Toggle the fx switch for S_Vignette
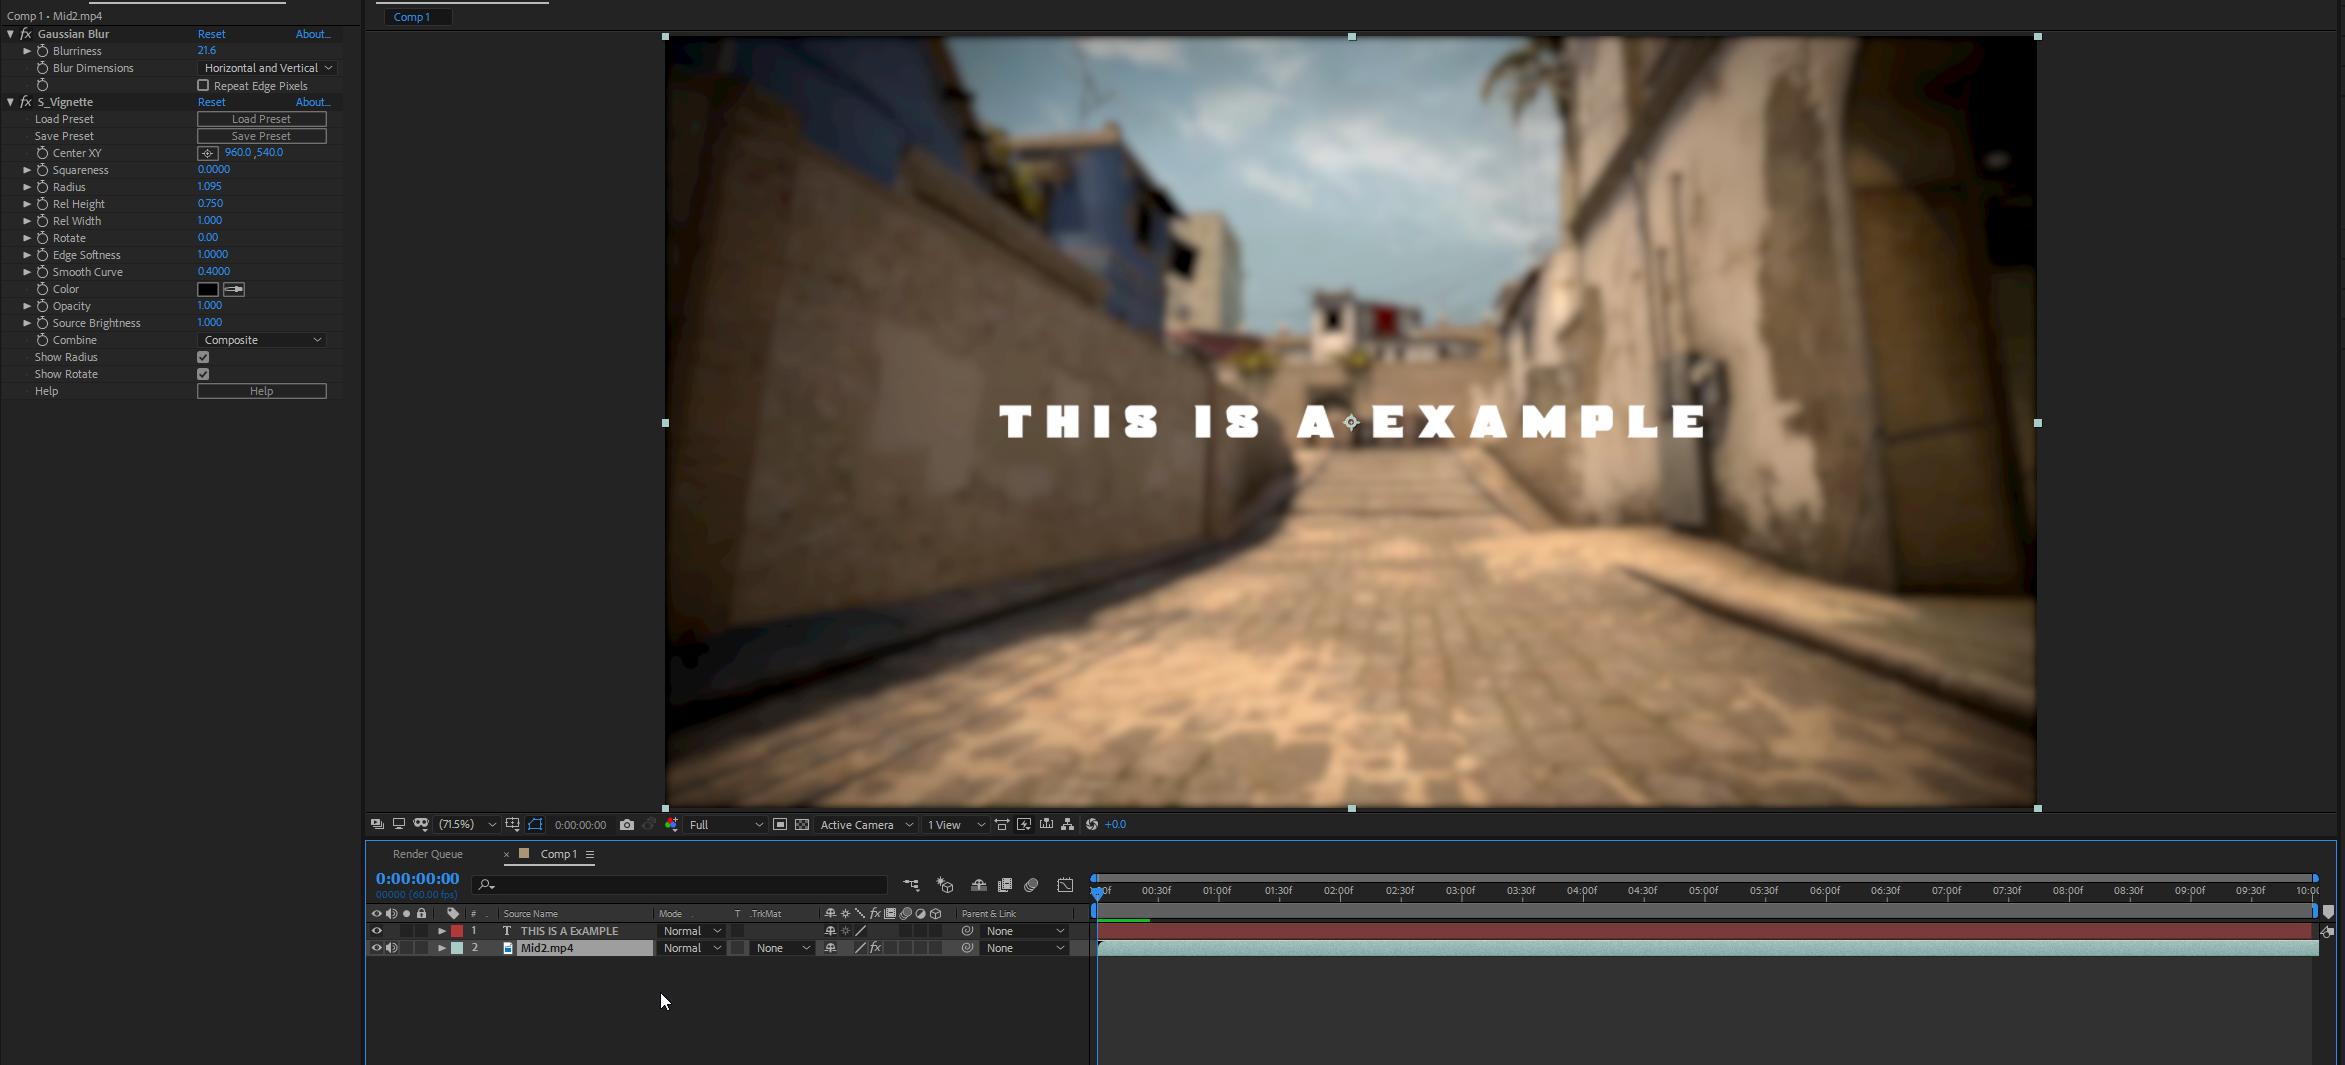The height and width of the screenshot is (1065, 2345). 26,102
